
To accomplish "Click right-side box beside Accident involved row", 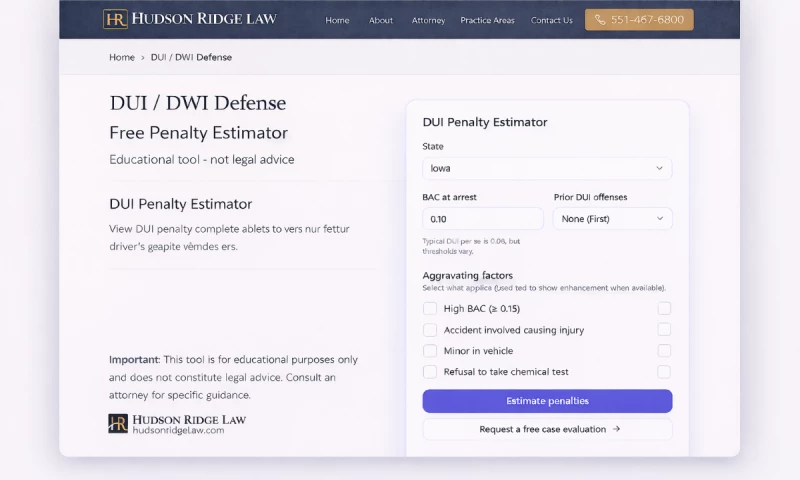I will [664, 330].
